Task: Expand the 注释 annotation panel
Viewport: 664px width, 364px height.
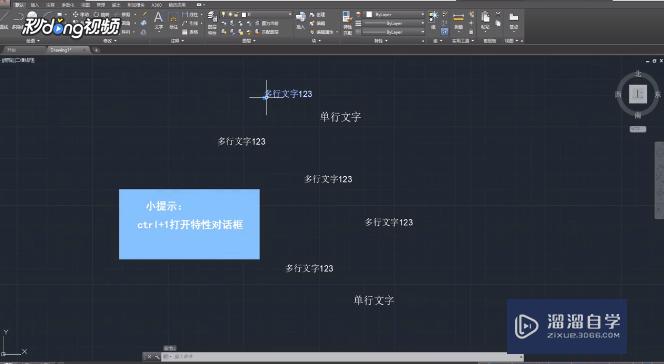Action: click(x=177, y=41)
